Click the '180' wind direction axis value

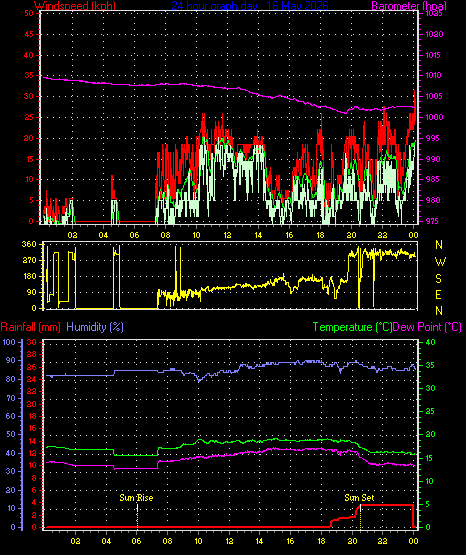29,276
